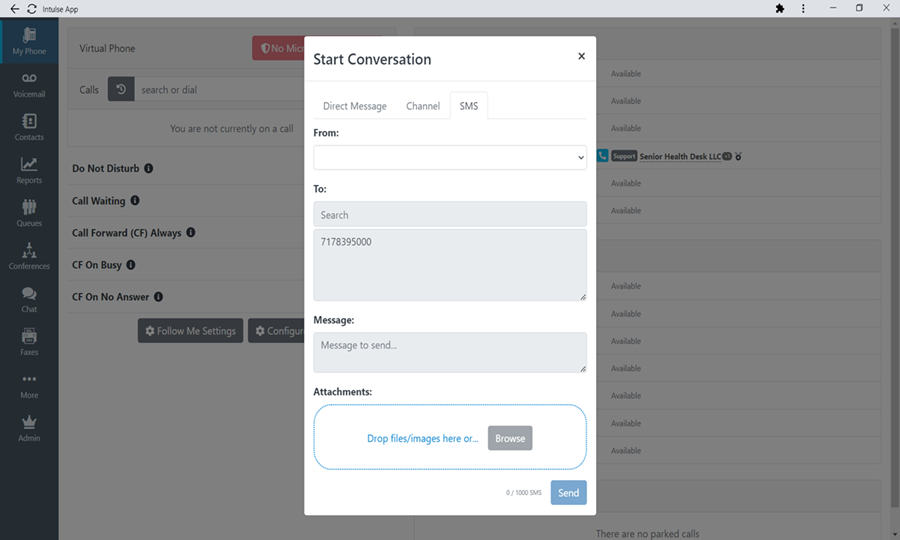Click the To Search field
Viewport: 900px width, 540px height.
click(x=450, y=214)
